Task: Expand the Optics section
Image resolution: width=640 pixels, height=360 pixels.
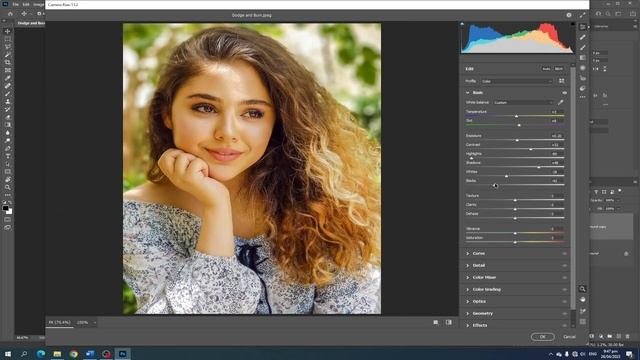Action: (x=468, y=302)
